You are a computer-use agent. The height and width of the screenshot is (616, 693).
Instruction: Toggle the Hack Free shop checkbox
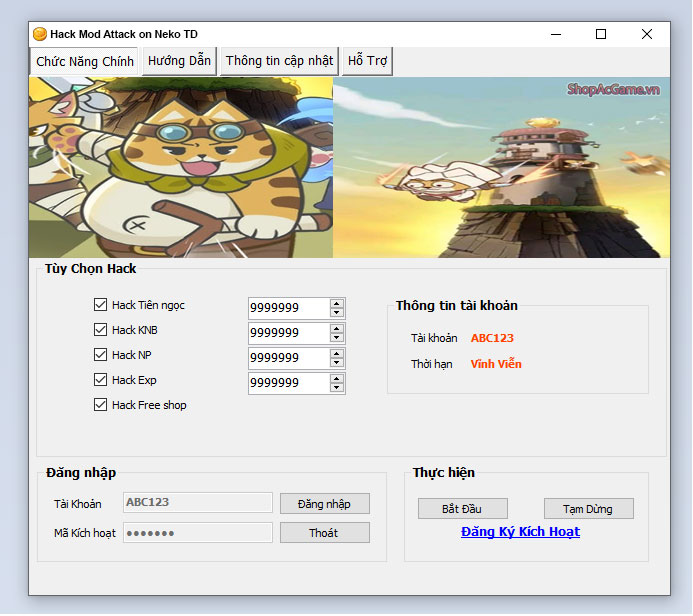point(100,405)
